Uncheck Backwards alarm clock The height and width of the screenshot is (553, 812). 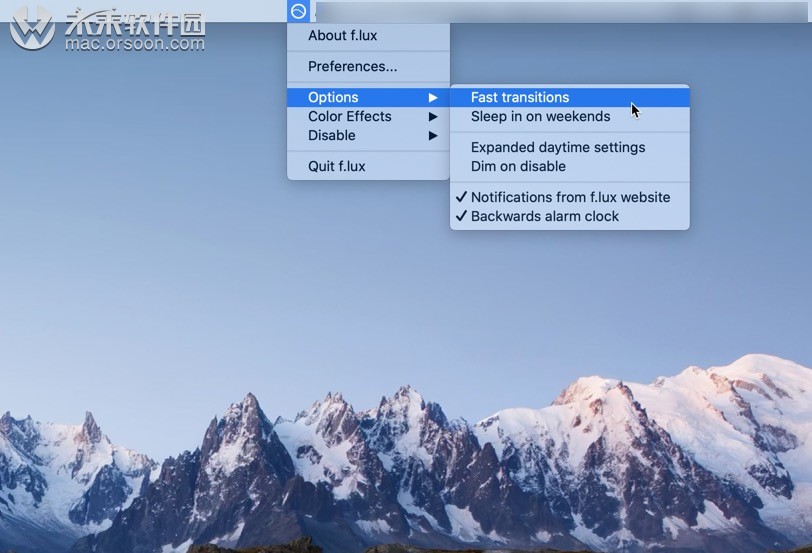point(570,216)
